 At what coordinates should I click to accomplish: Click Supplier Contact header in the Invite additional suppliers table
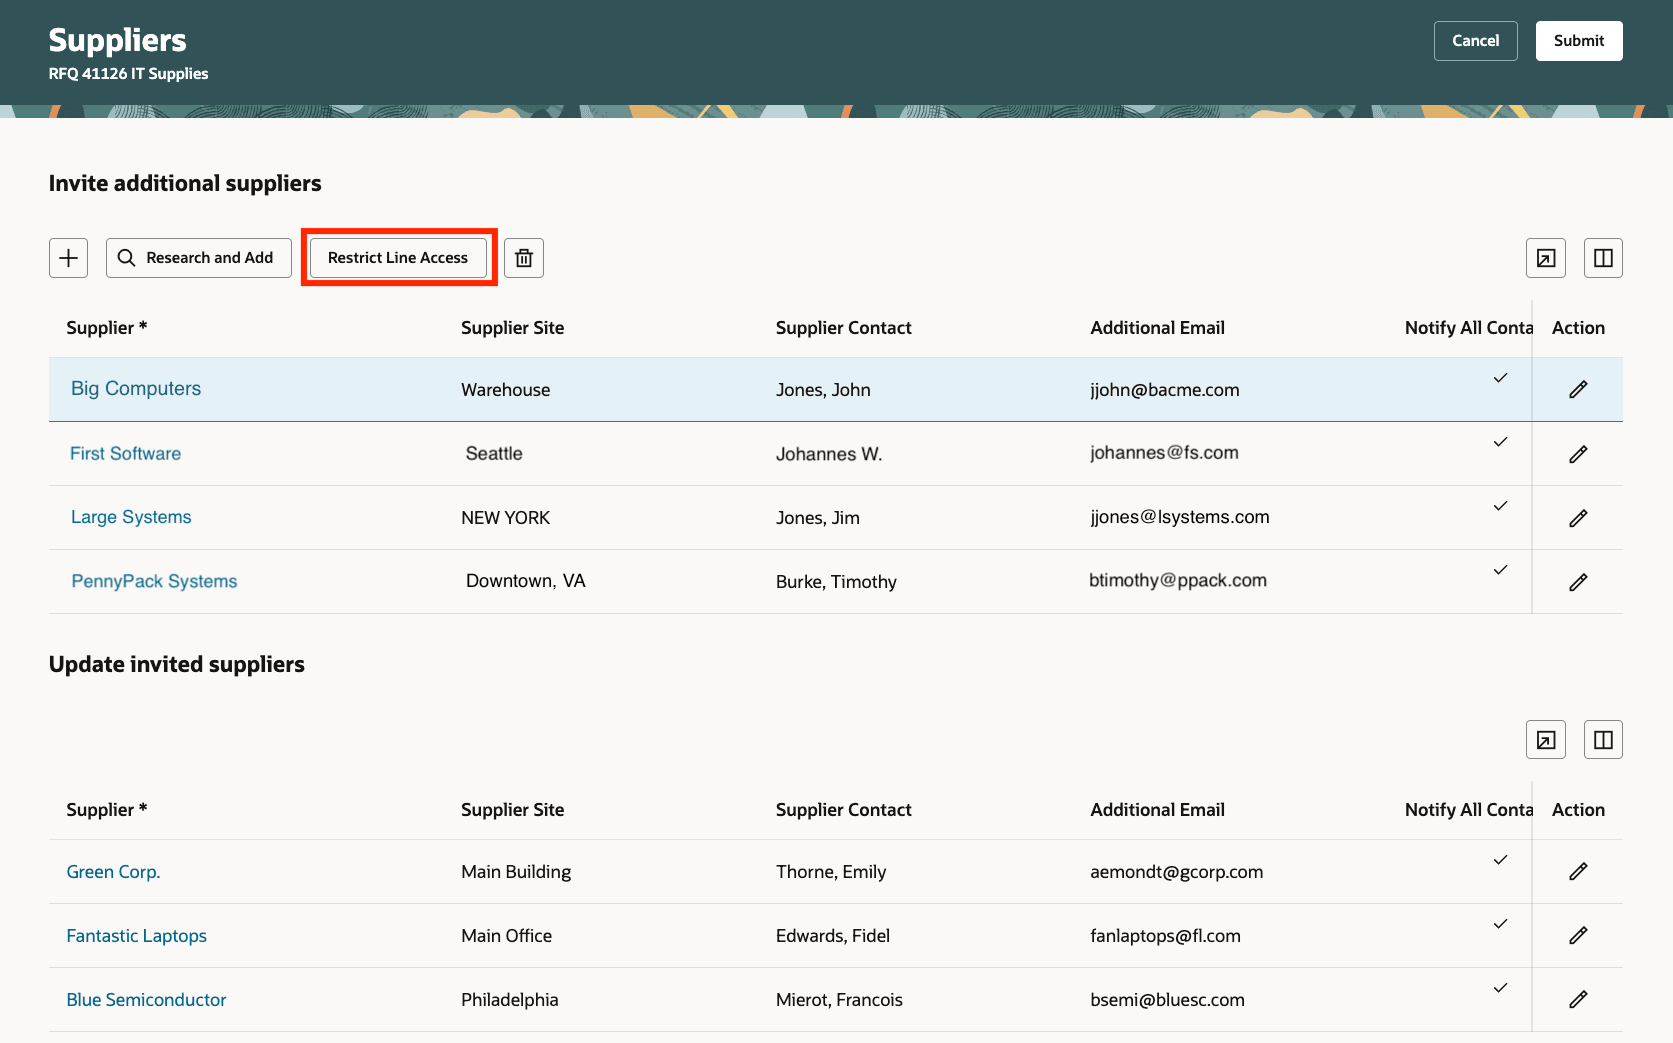843,328
